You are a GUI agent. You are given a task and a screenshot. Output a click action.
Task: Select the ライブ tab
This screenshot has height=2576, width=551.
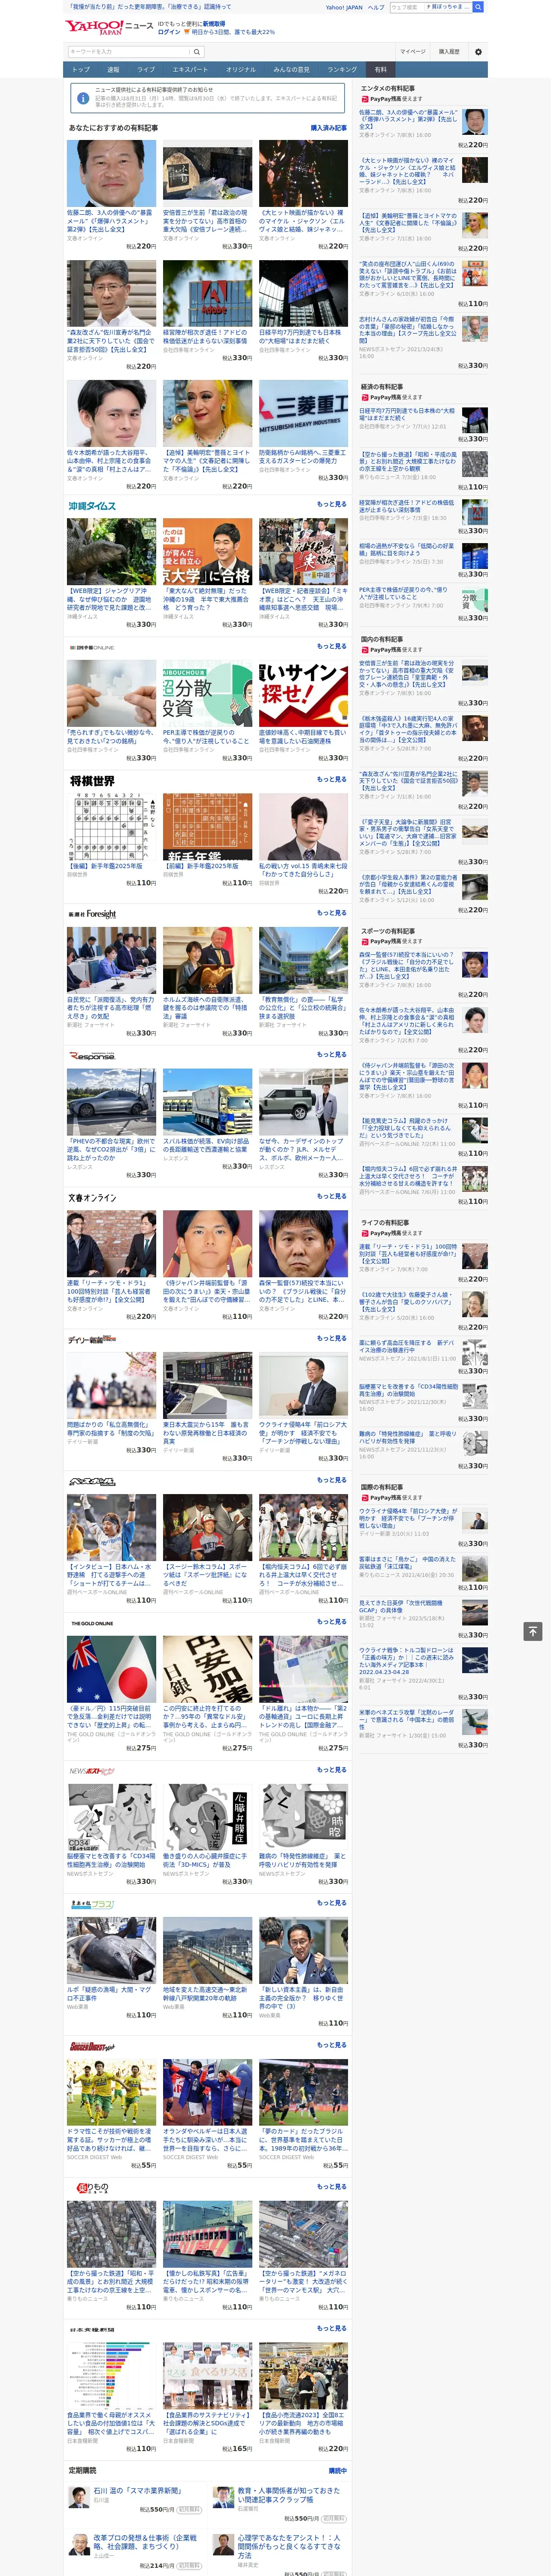coord(146,70)
